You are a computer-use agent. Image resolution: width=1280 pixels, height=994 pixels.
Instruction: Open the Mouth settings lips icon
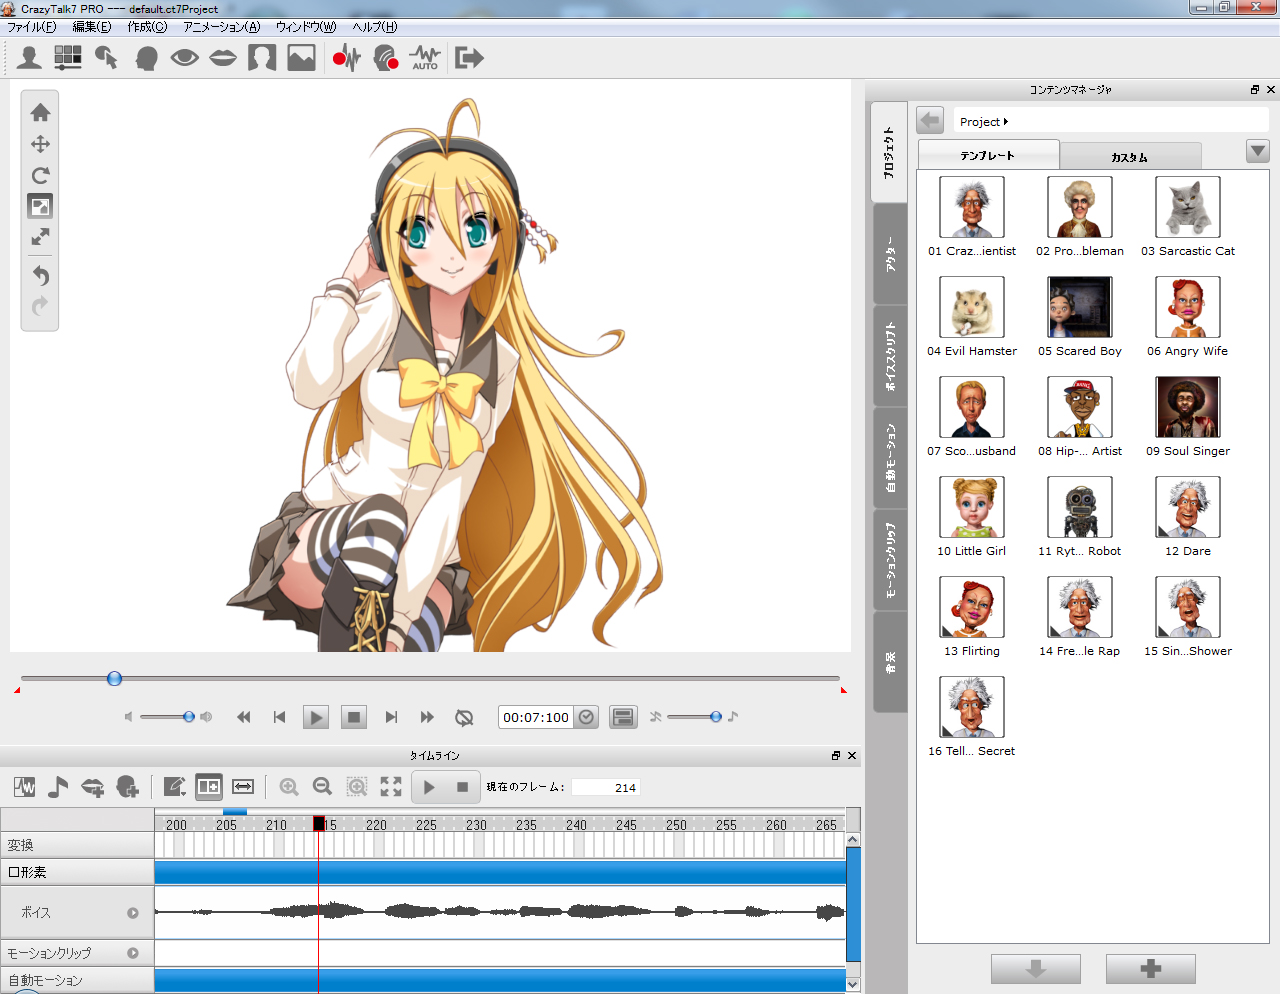(x=223, y=57)
